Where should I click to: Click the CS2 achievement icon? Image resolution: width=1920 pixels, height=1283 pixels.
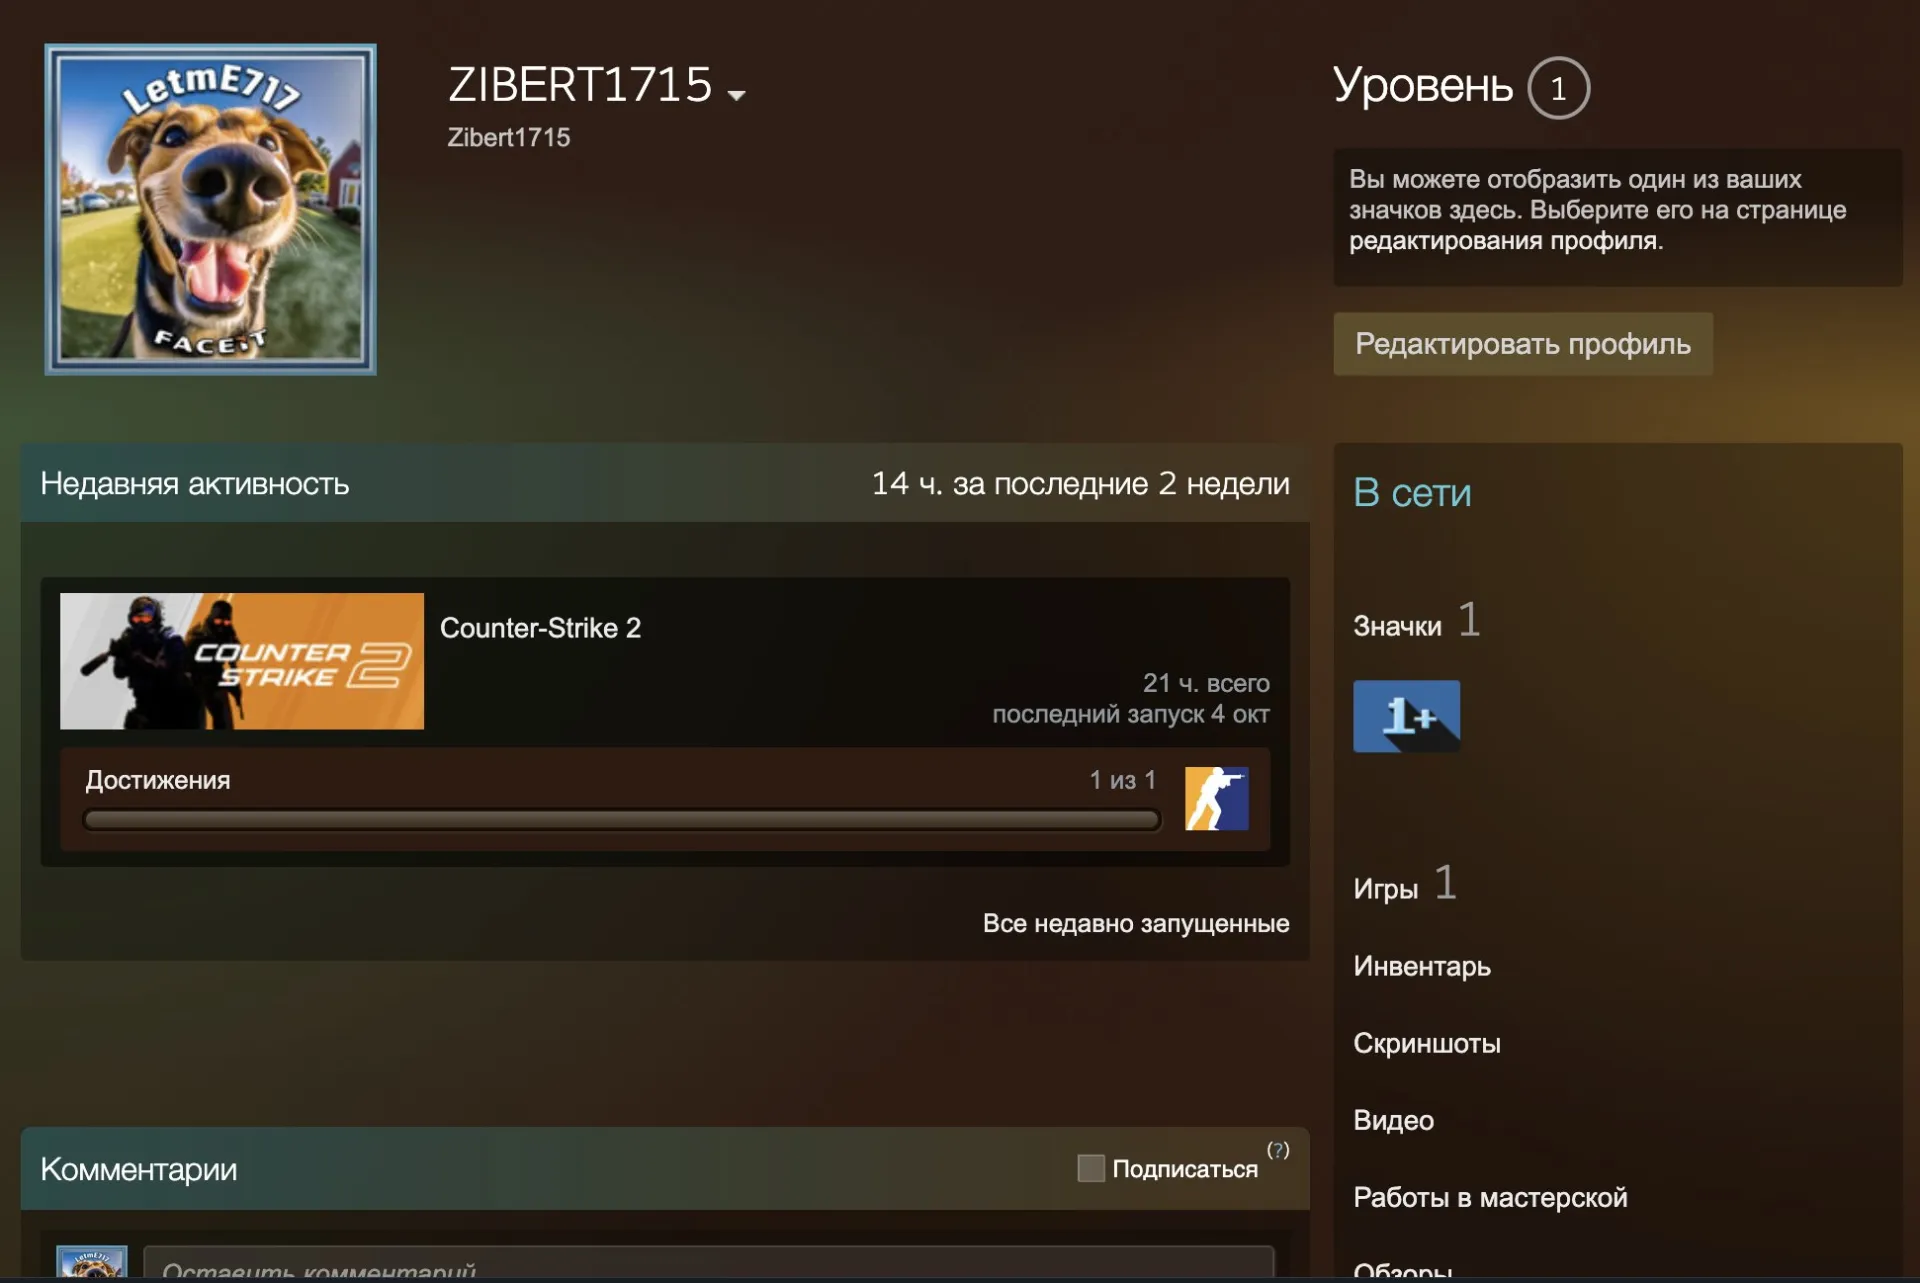1216,798
